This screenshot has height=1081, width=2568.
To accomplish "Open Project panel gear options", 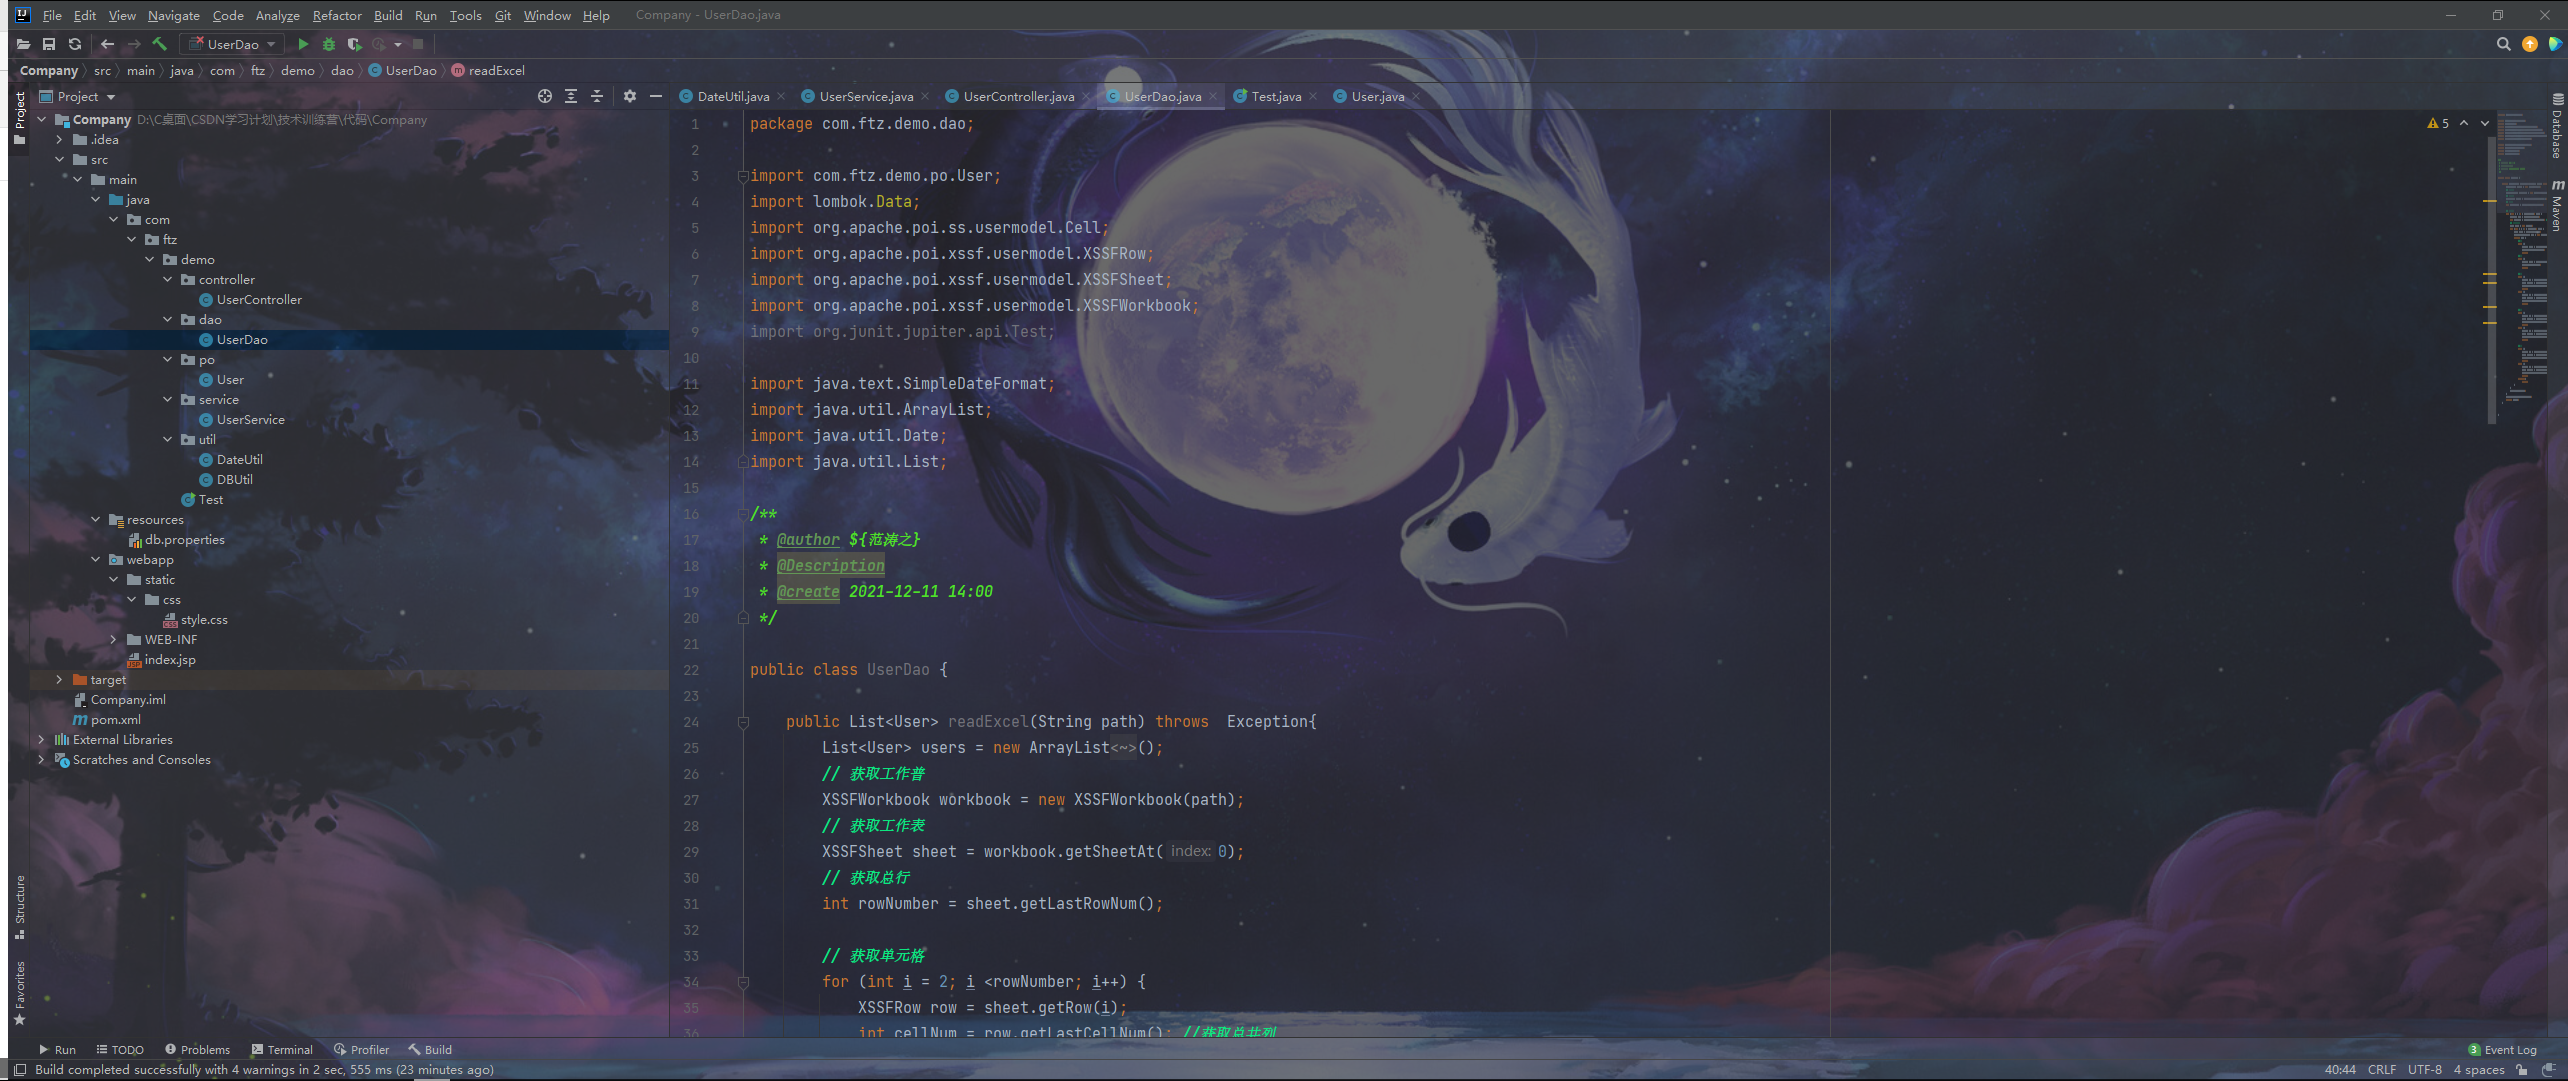I will pyautogui.click(x=629, y=97).
